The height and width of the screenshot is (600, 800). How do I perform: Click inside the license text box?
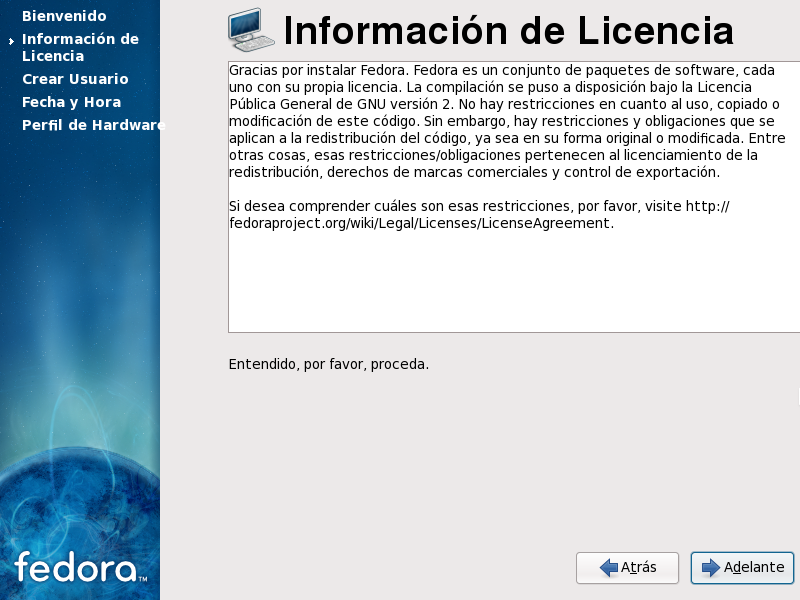coord(514,197)
